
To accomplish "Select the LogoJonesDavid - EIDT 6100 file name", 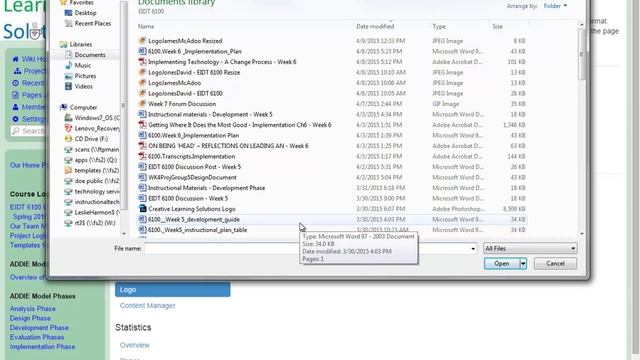I will [185, 93].
